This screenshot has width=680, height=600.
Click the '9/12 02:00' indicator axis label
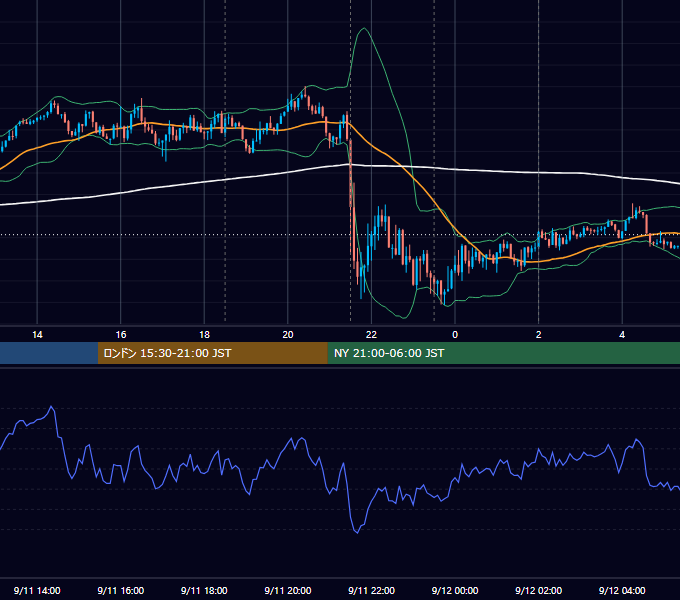click(539, 590)
